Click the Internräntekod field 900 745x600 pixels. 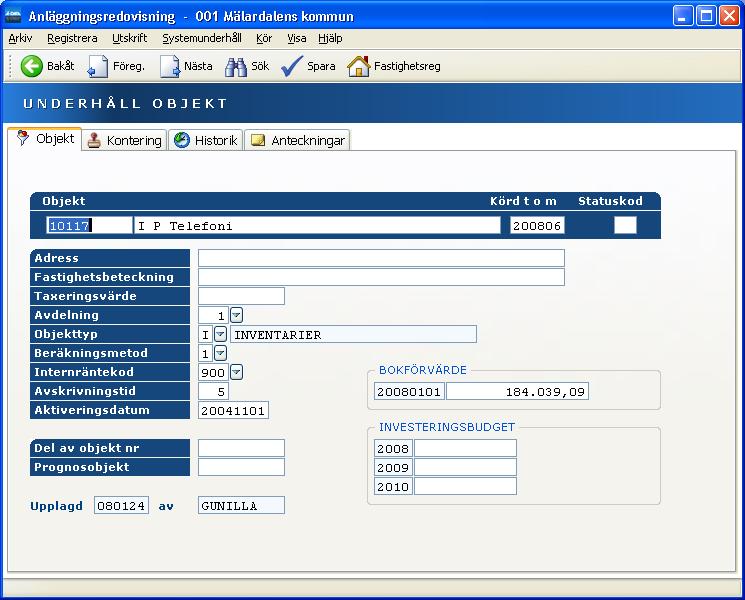[x=213, y=372]
